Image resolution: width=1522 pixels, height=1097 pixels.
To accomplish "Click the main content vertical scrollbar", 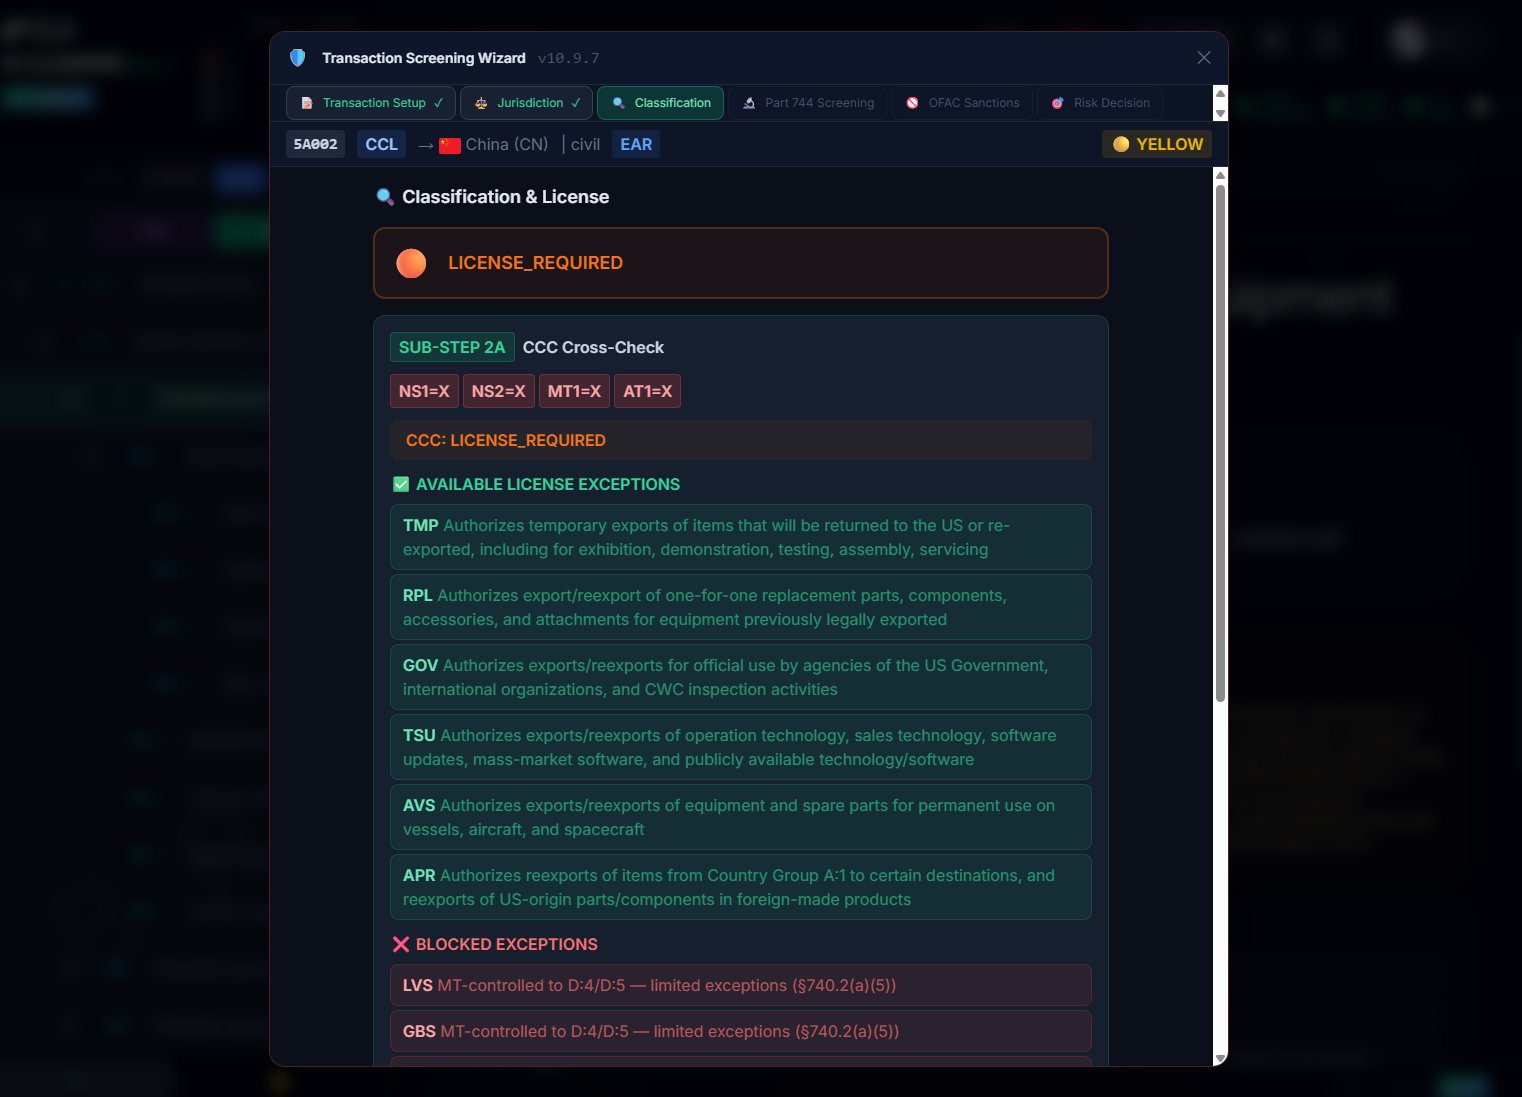I will (x=1220, y=440).
